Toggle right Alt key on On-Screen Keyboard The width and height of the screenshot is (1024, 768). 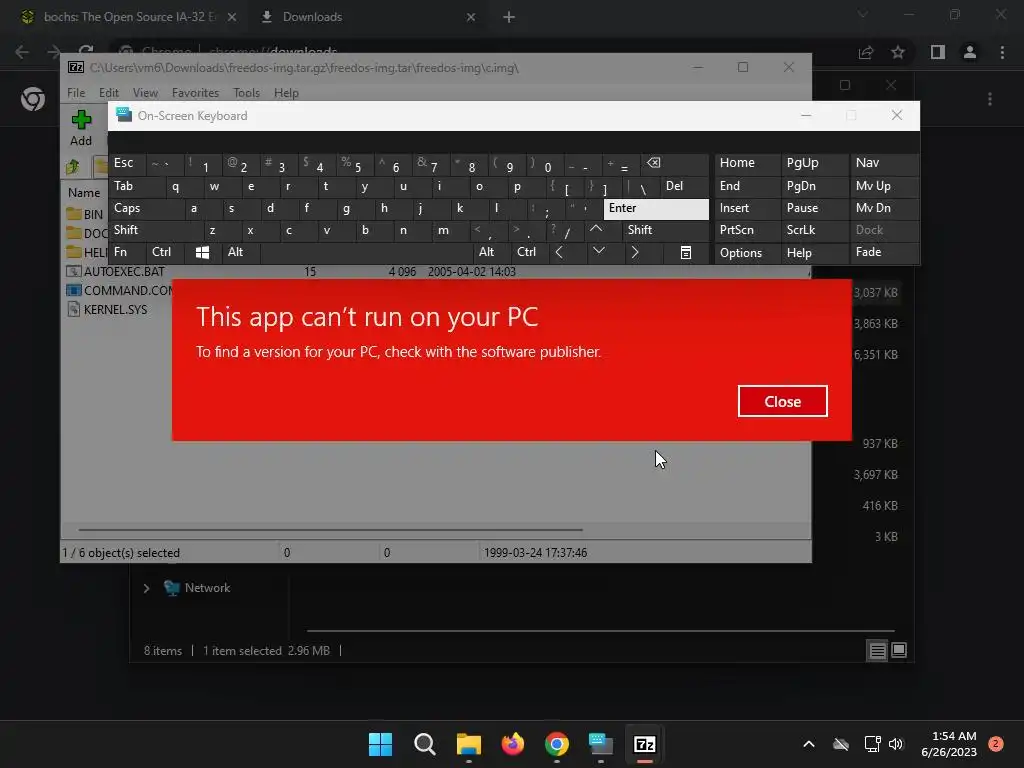click(492, 252)
